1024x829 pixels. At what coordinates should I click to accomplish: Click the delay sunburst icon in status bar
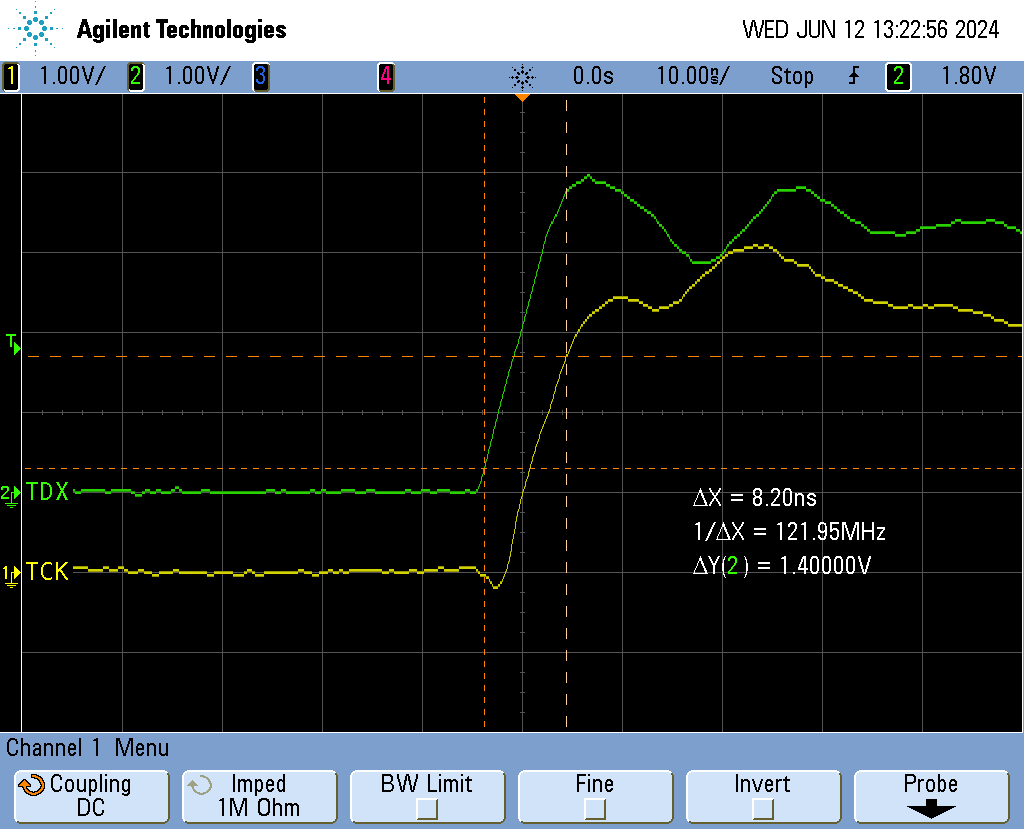(522, 76)
